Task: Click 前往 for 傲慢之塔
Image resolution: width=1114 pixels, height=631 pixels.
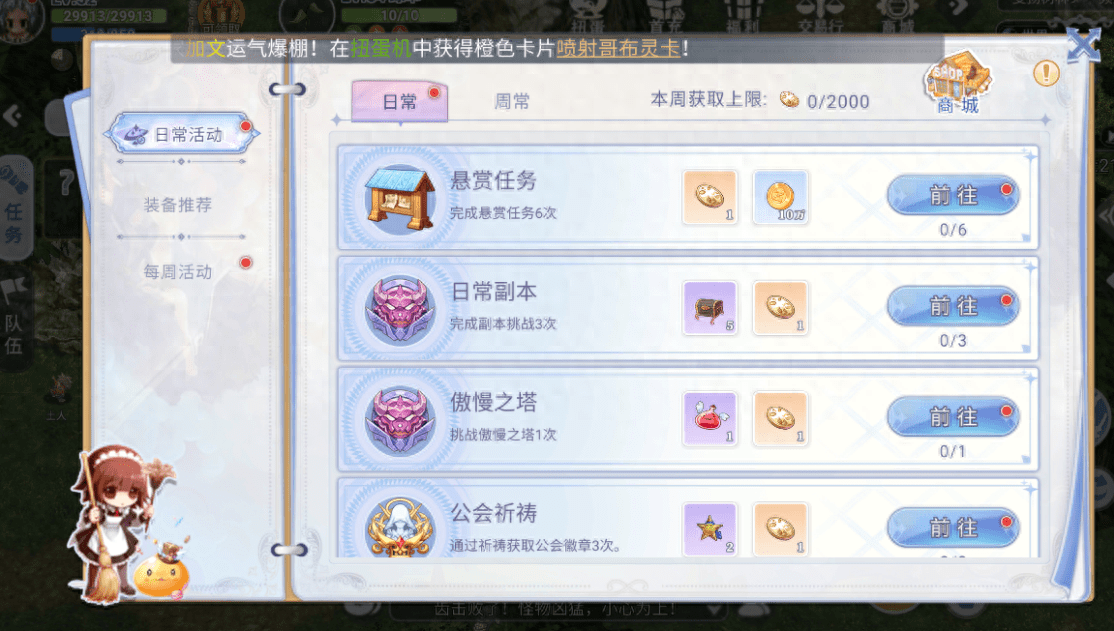Action: (x=953, y=416)
